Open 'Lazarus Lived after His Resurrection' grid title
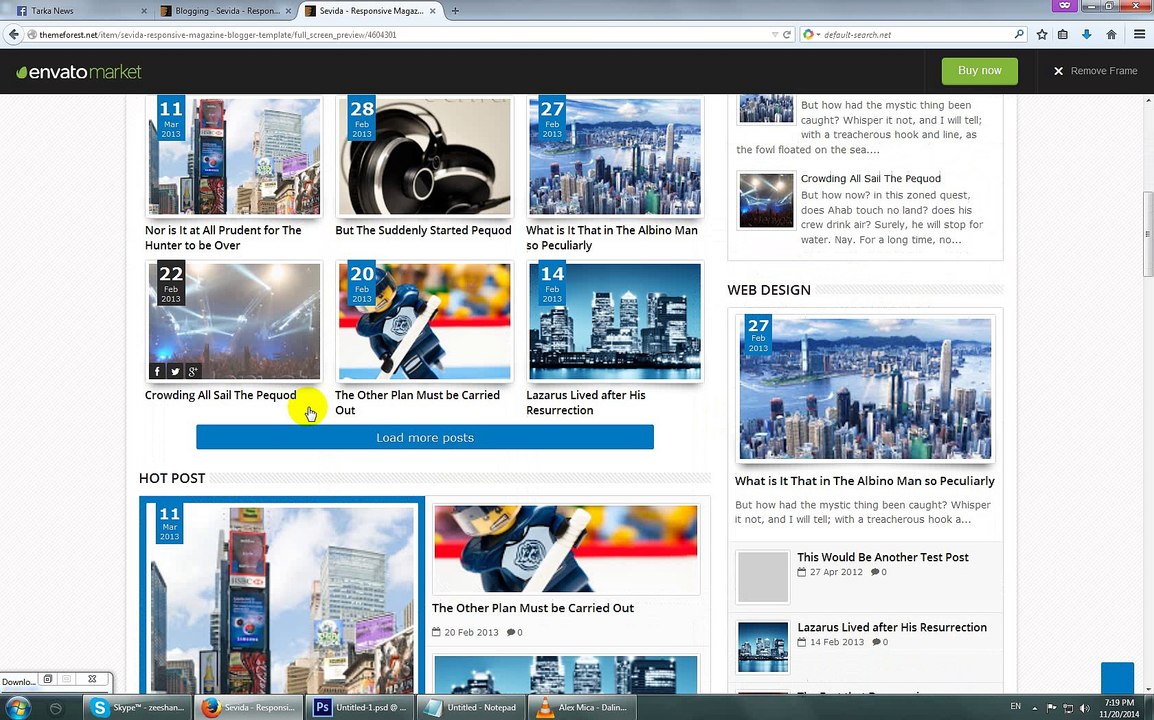This screenshot has width=1154, height=720. click(x=586, y=403)
